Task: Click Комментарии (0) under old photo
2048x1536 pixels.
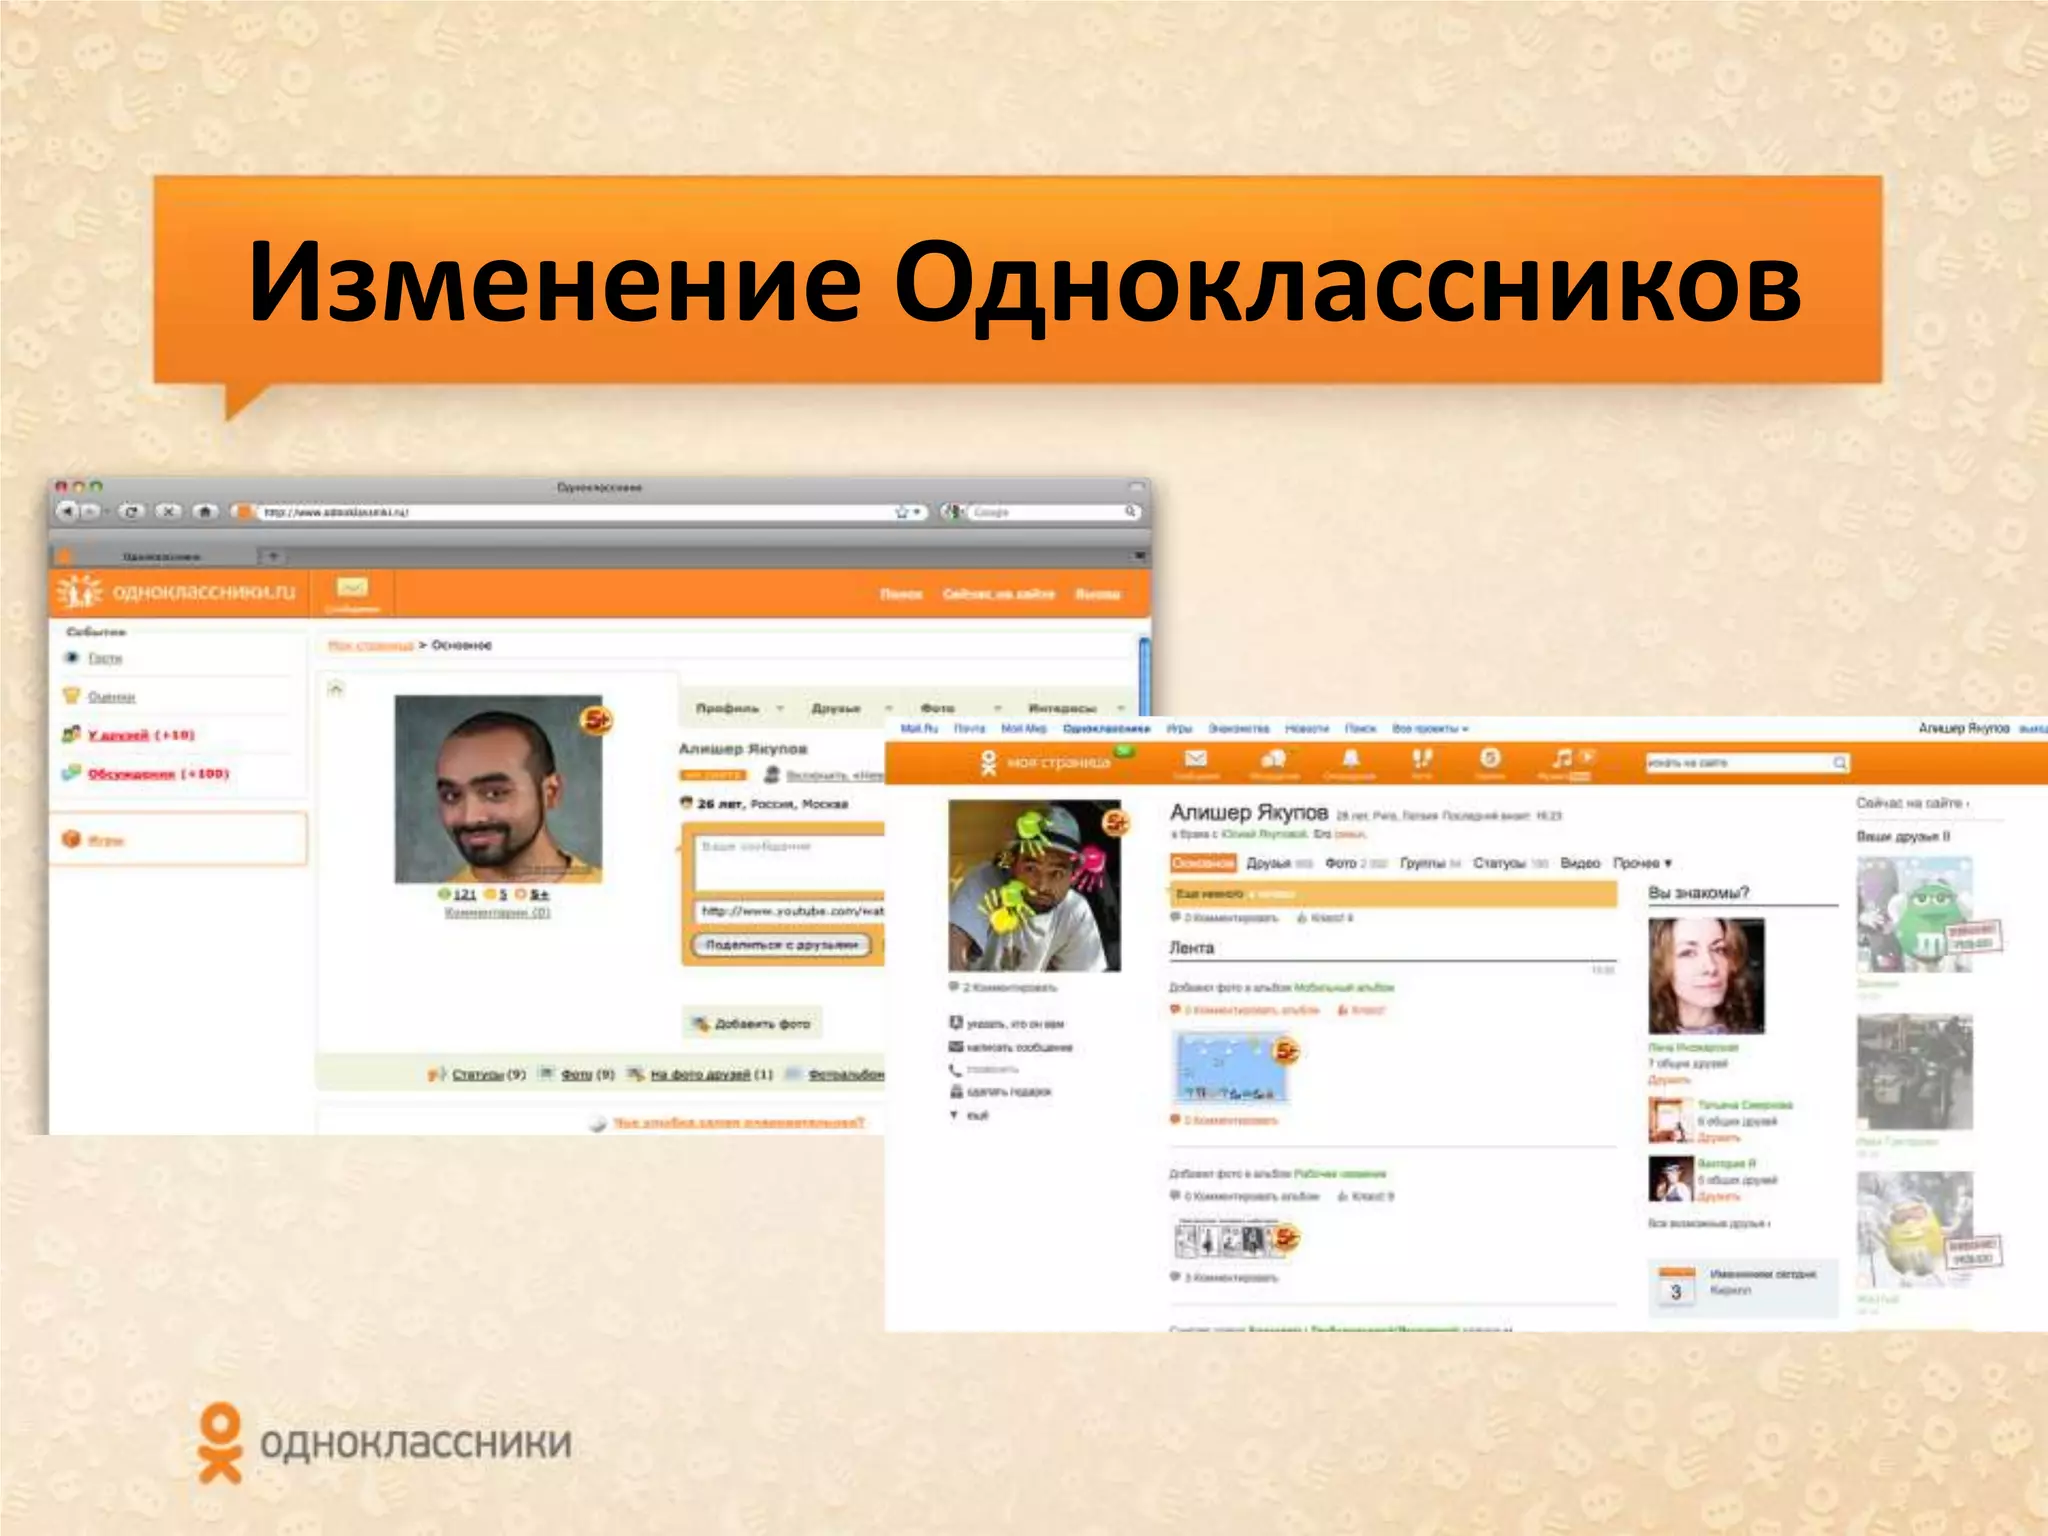Action: click(497, 912)
